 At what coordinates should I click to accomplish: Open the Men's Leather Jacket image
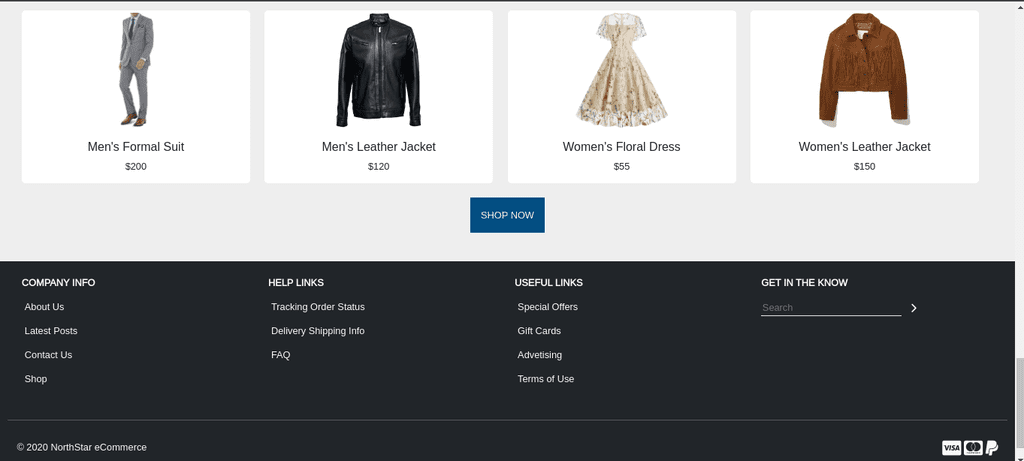coord(379,70)
